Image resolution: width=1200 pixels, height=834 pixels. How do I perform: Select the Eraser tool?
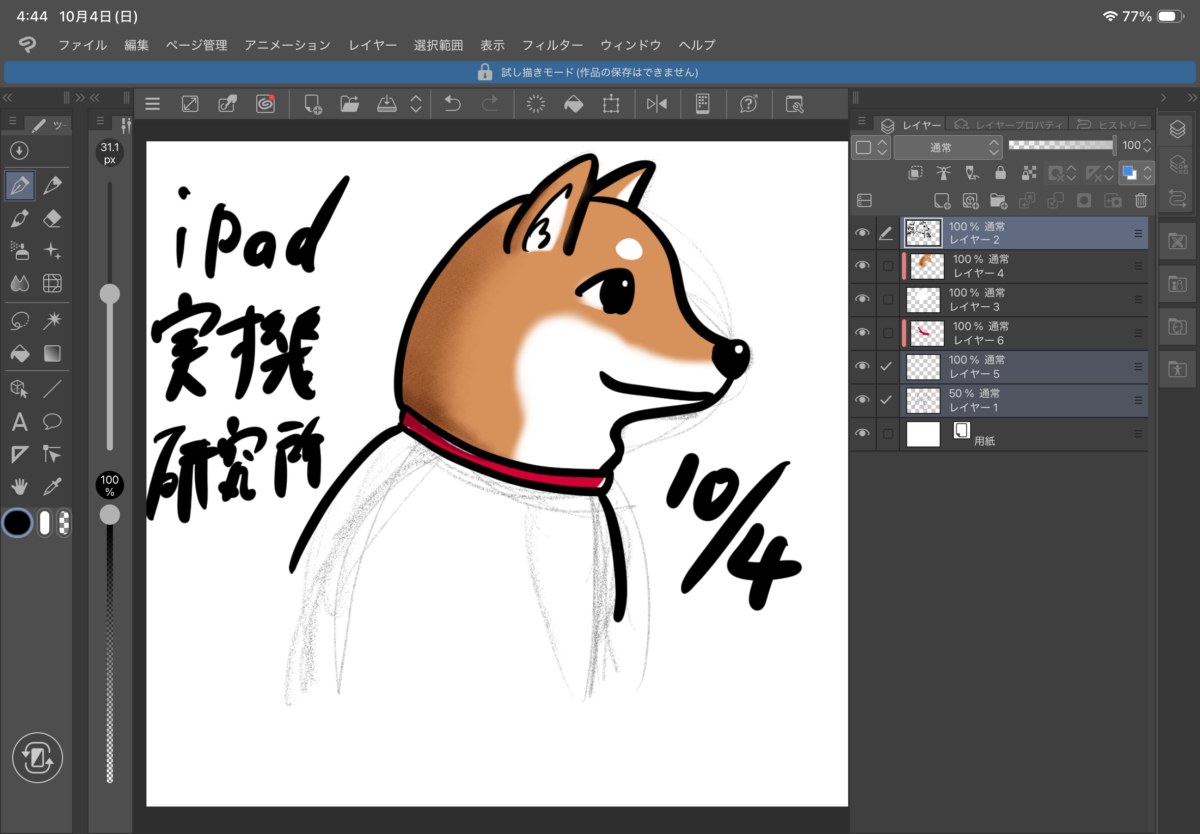(x=53, y=218)
